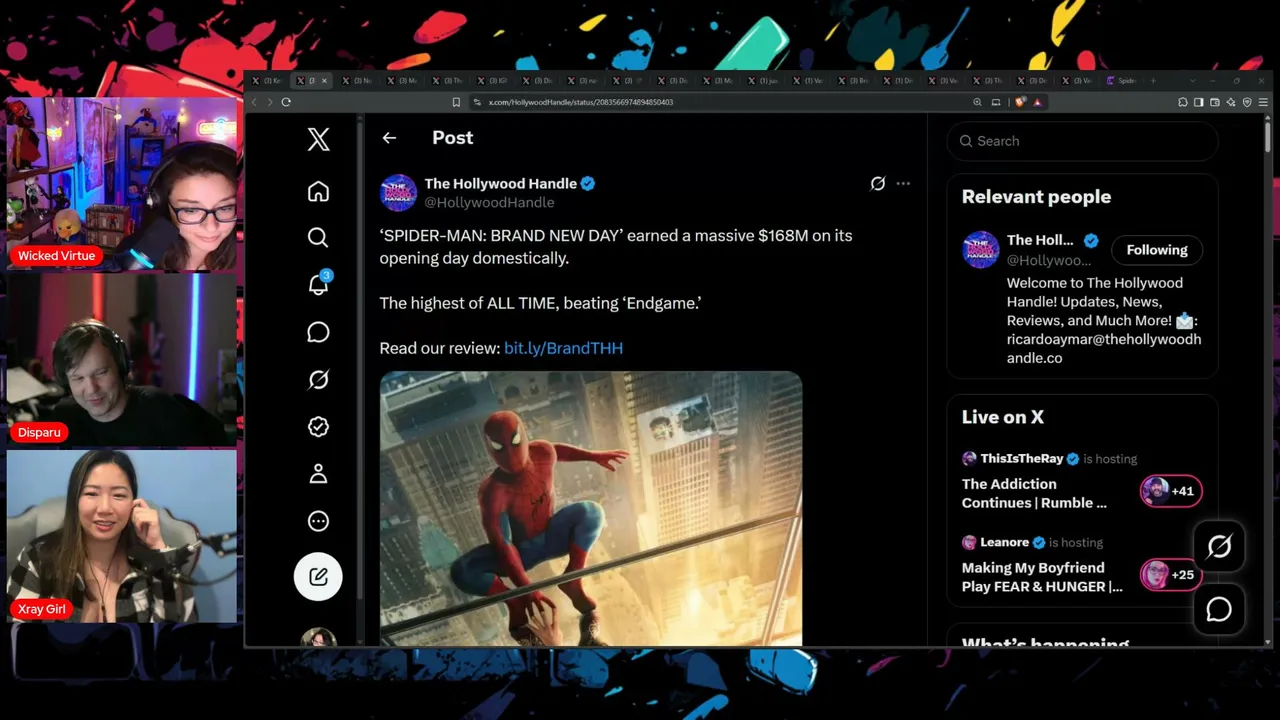Open the Spider-Man poster image

[590, 508]
